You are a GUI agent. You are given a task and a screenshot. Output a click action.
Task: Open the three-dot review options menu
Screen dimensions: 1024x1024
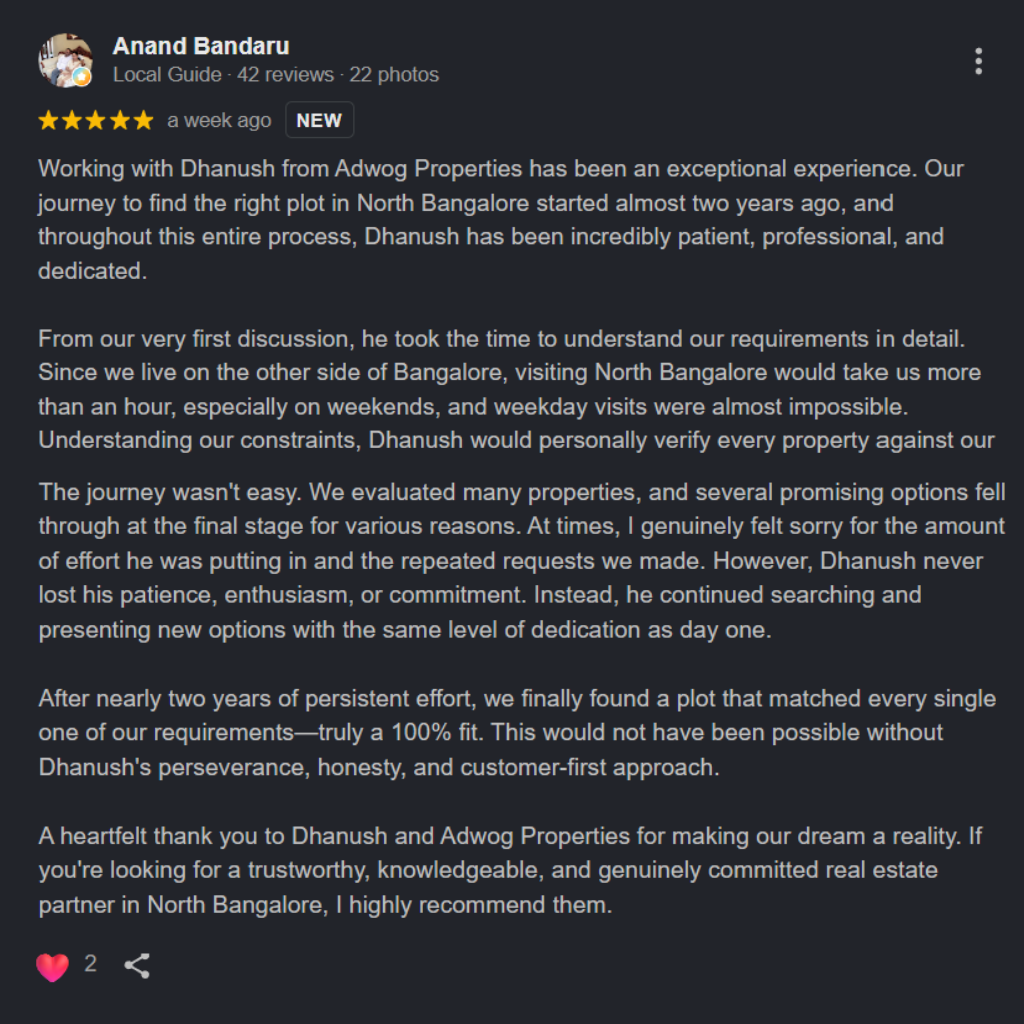pos(978,61)
